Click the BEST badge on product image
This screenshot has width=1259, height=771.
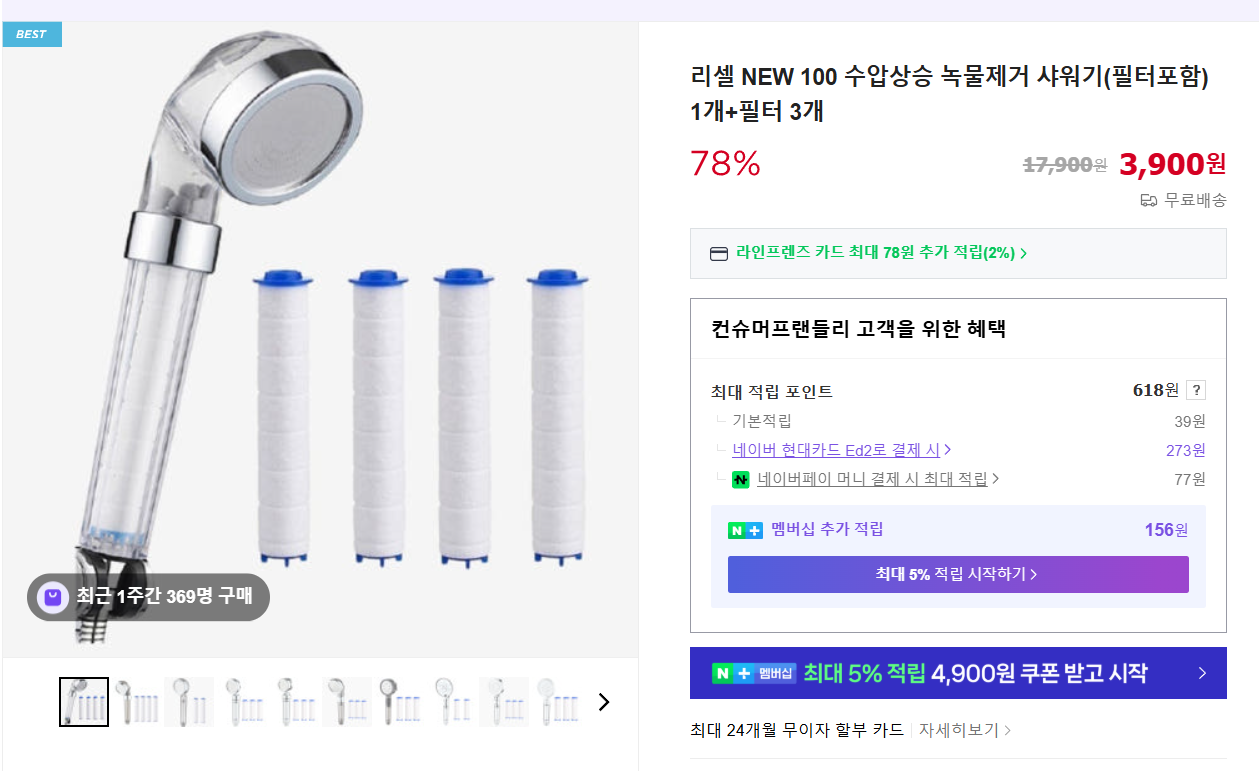click(32, 34)
